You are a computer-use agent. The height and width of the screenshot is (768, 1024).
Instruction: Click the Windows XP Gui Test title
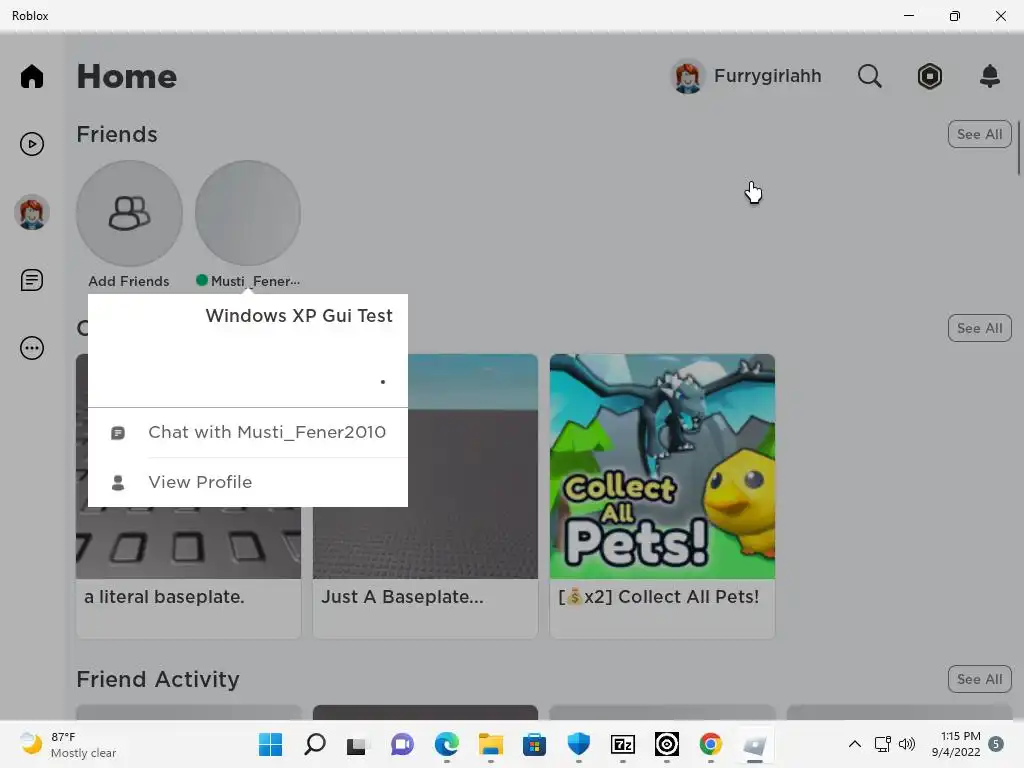[x=299, y=316]
